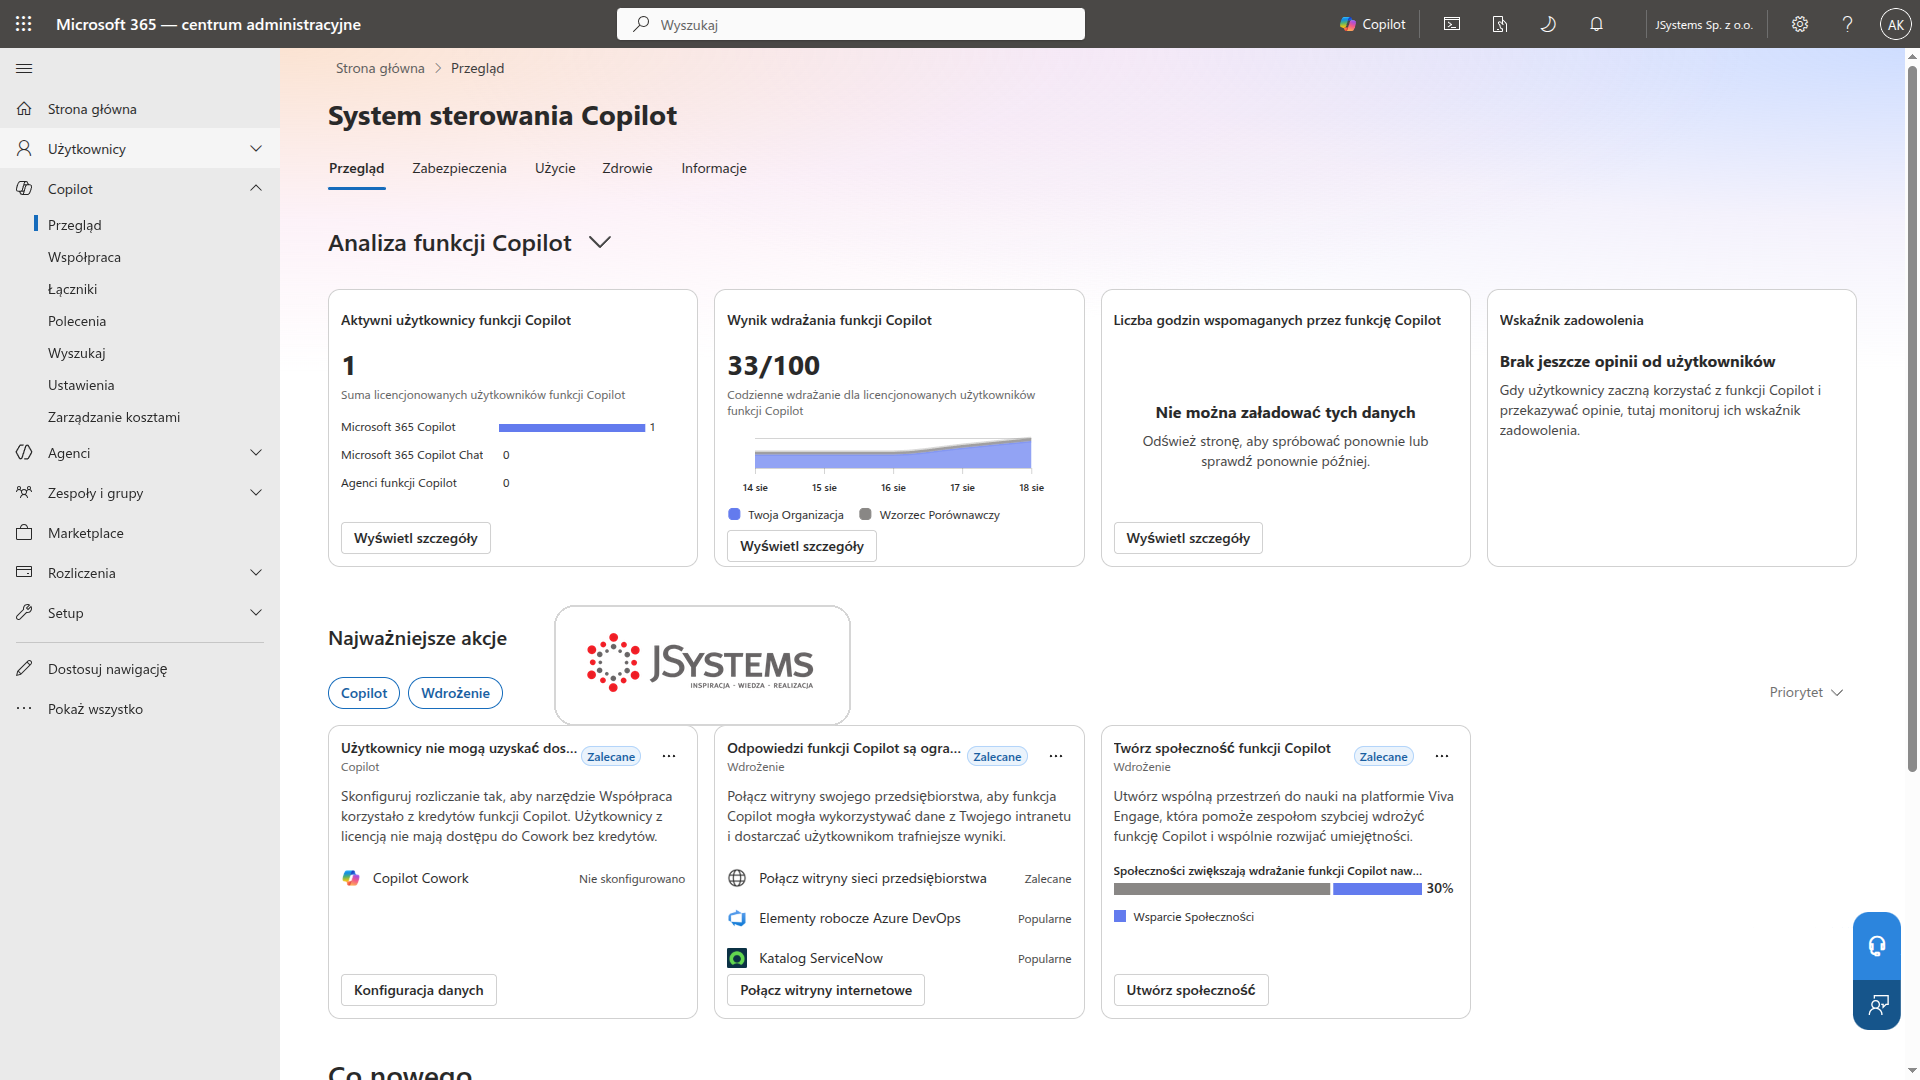Screen dimensions: 1920x1080
Task: Collapse the Analiza funkcji Copilot section
Action: point(600,242)
